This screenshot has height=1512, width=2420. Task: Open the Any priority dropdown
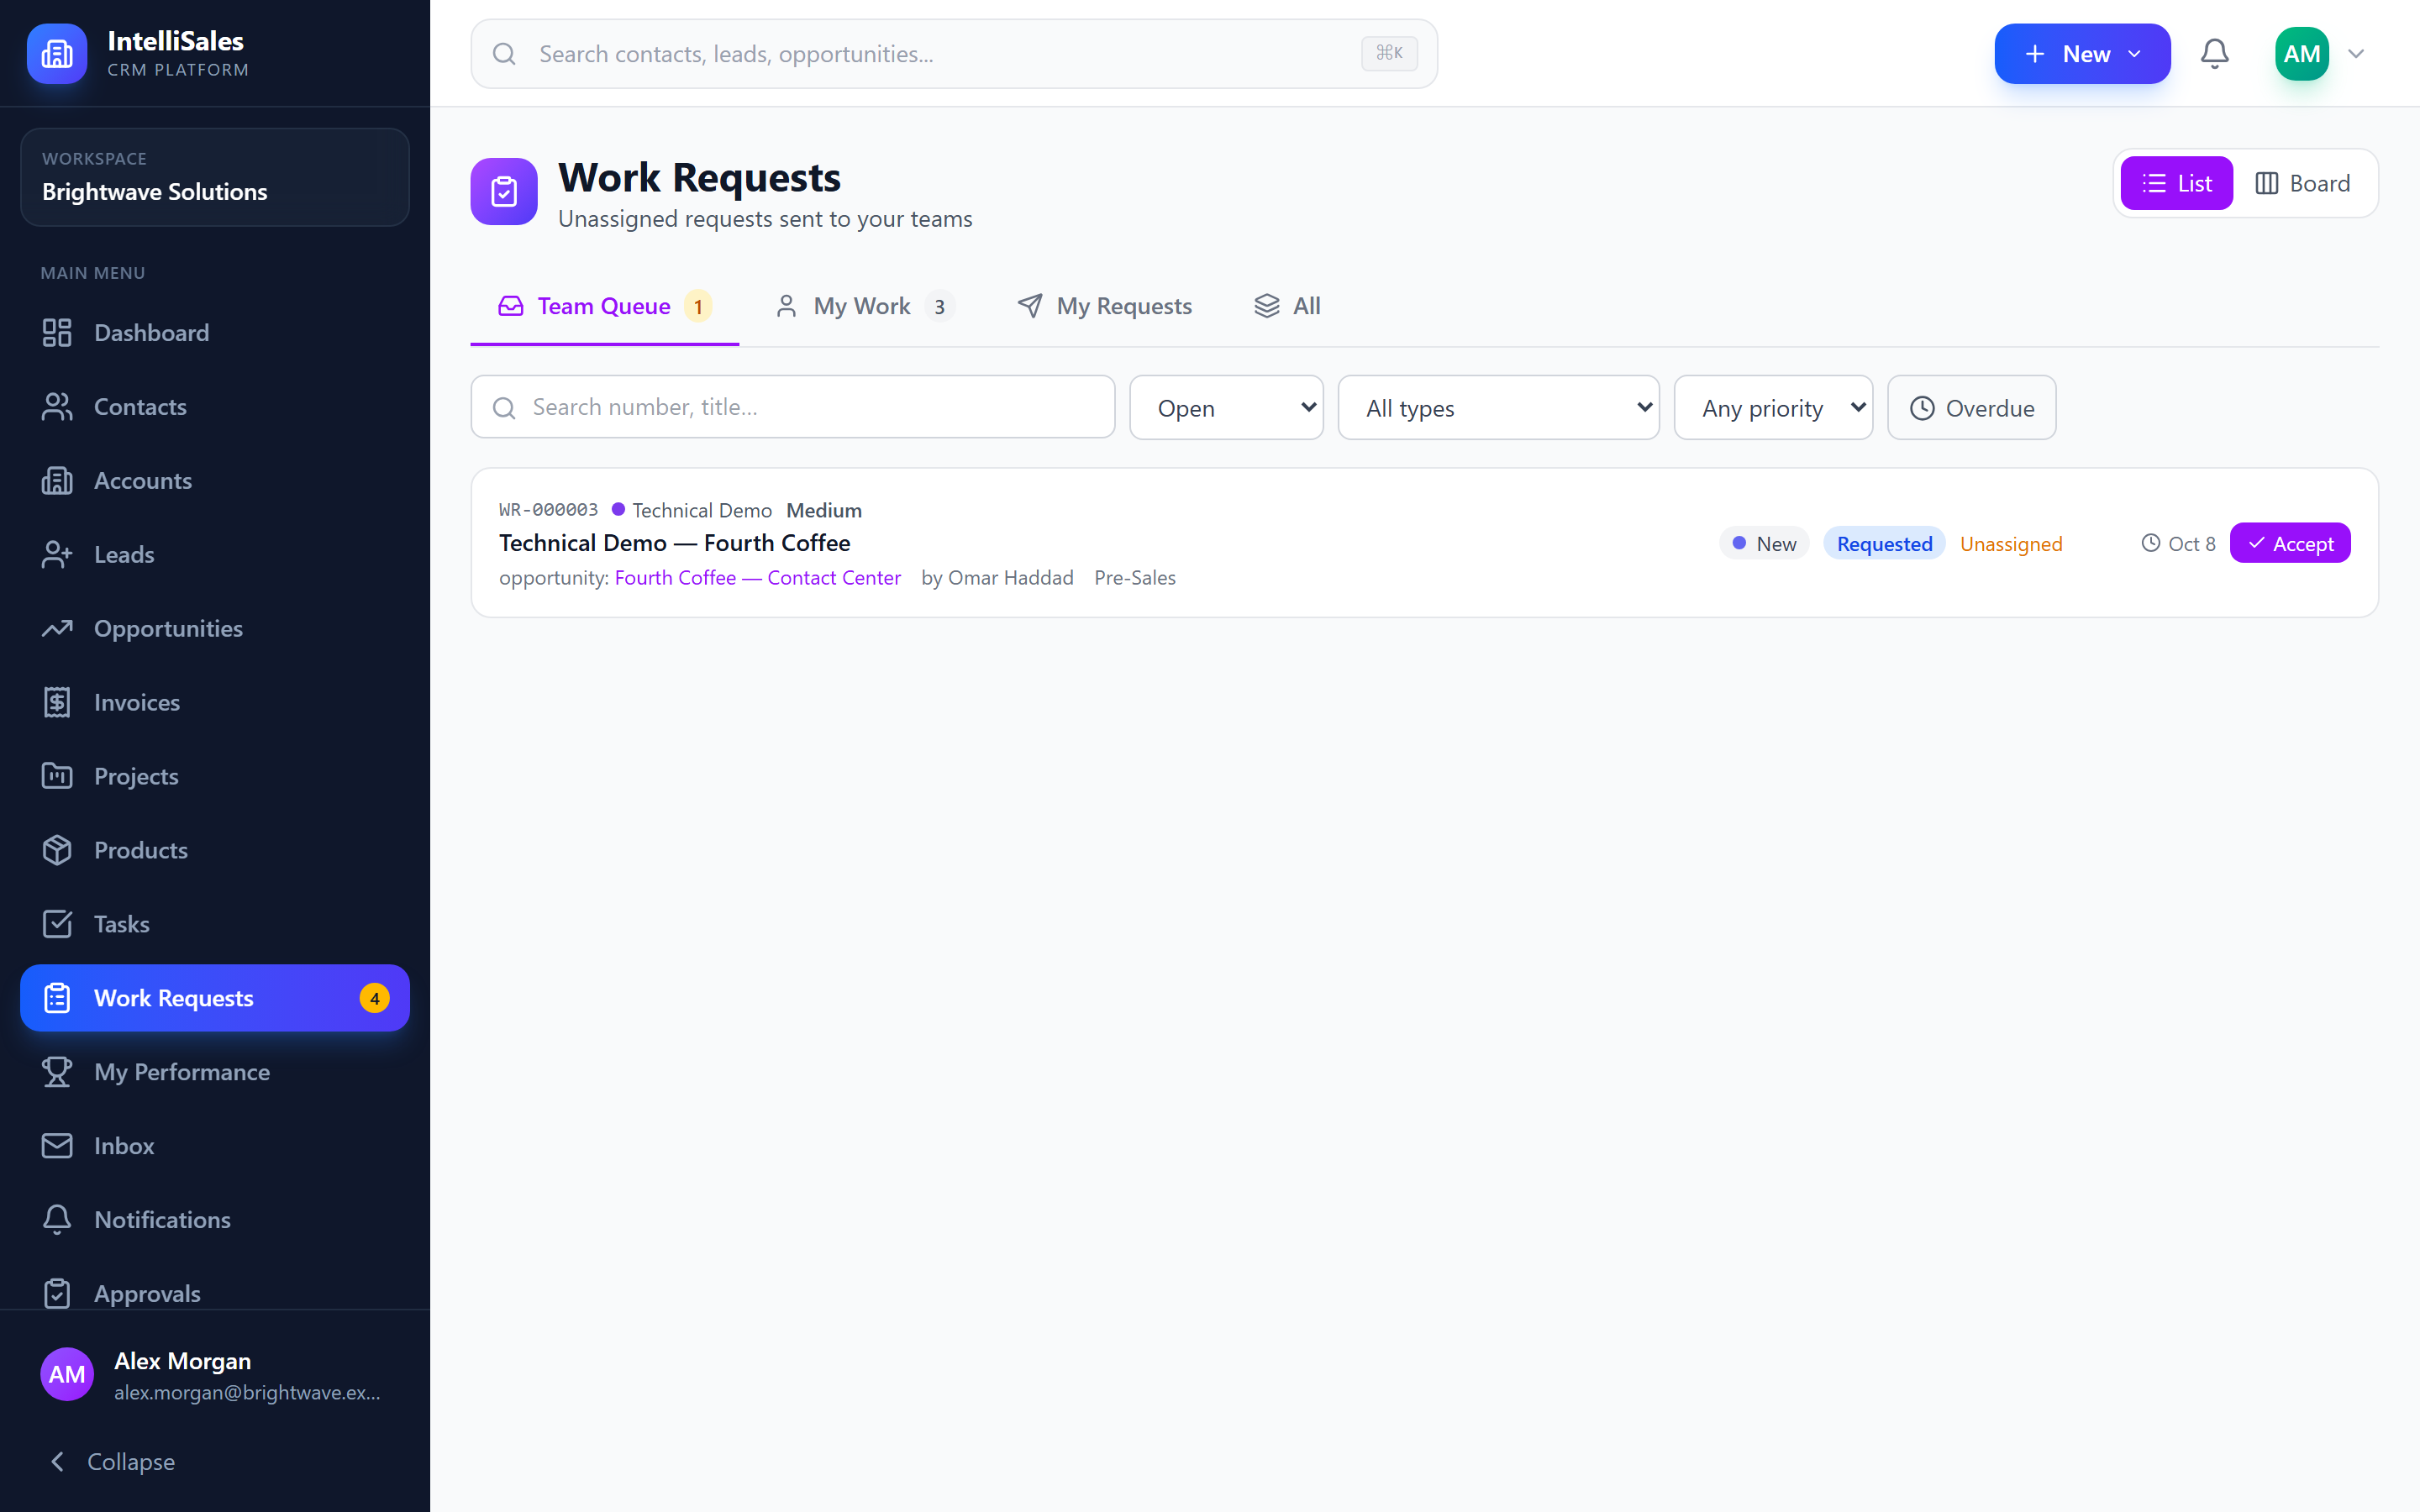click(1773, 408)
